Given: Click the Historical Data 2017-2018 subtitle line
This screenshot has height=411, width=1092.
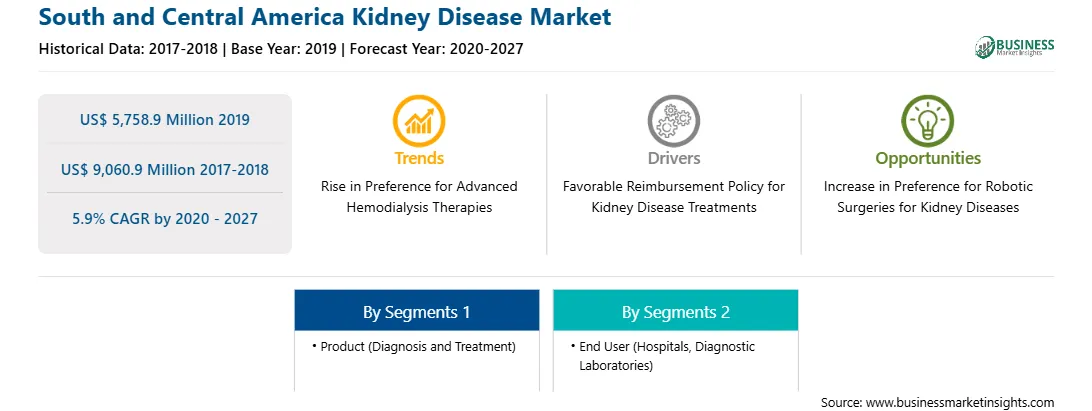Looking at the screenshot, I should coord(281,49).
